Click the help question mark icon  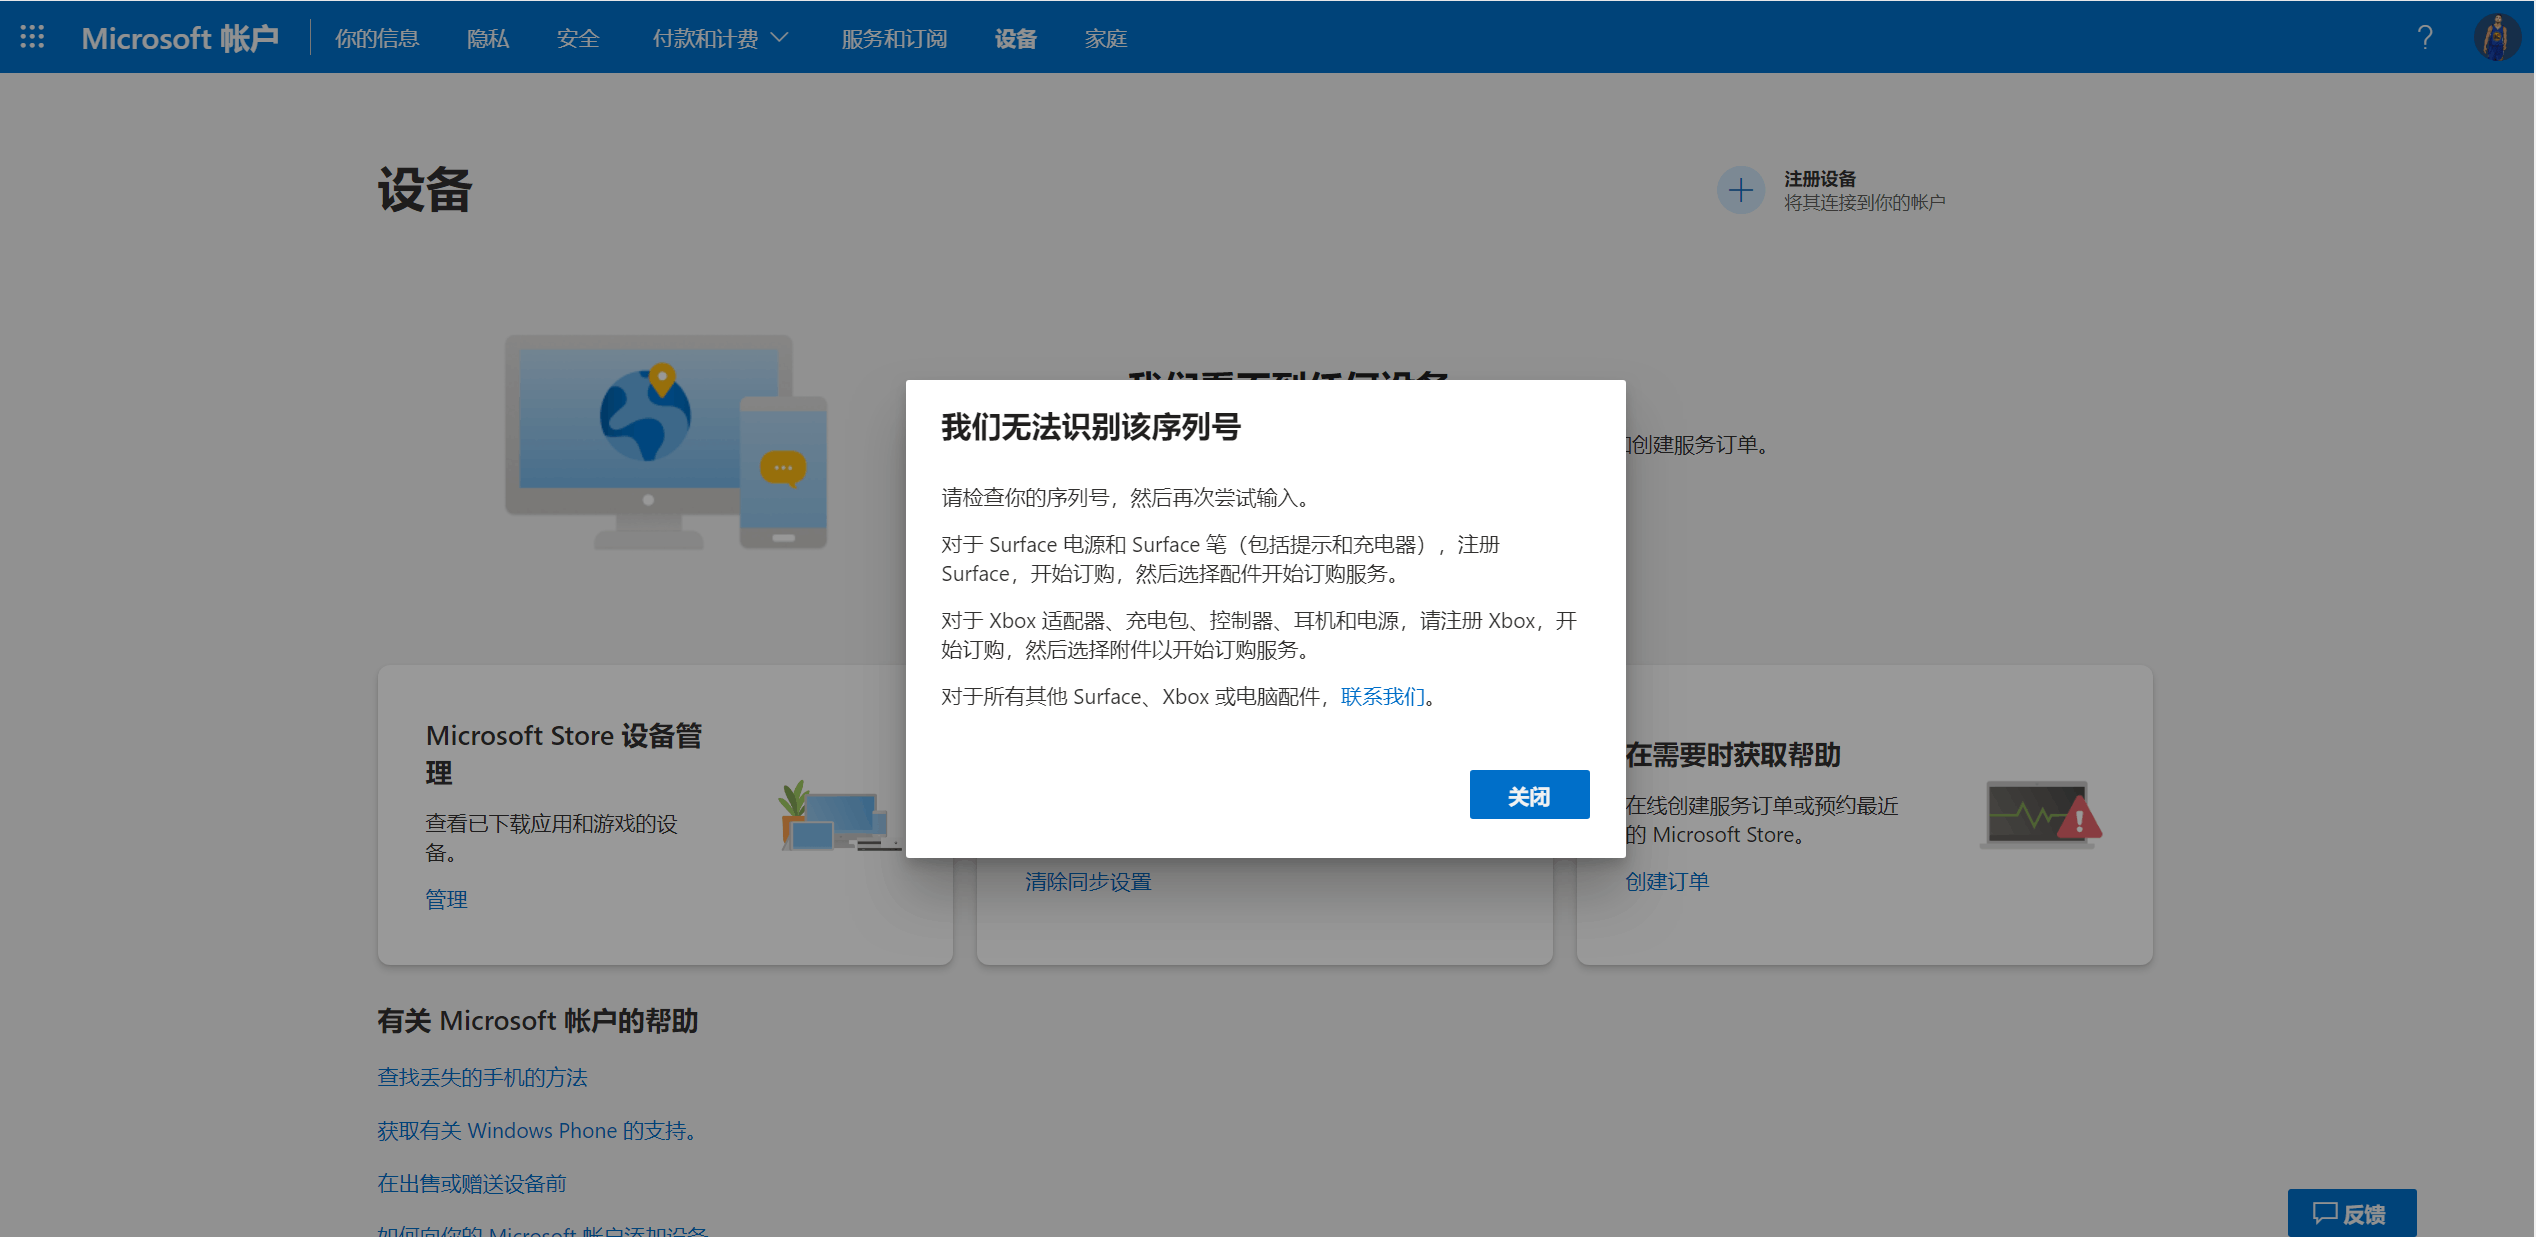pyautogui.click(x=2424, y=38)
